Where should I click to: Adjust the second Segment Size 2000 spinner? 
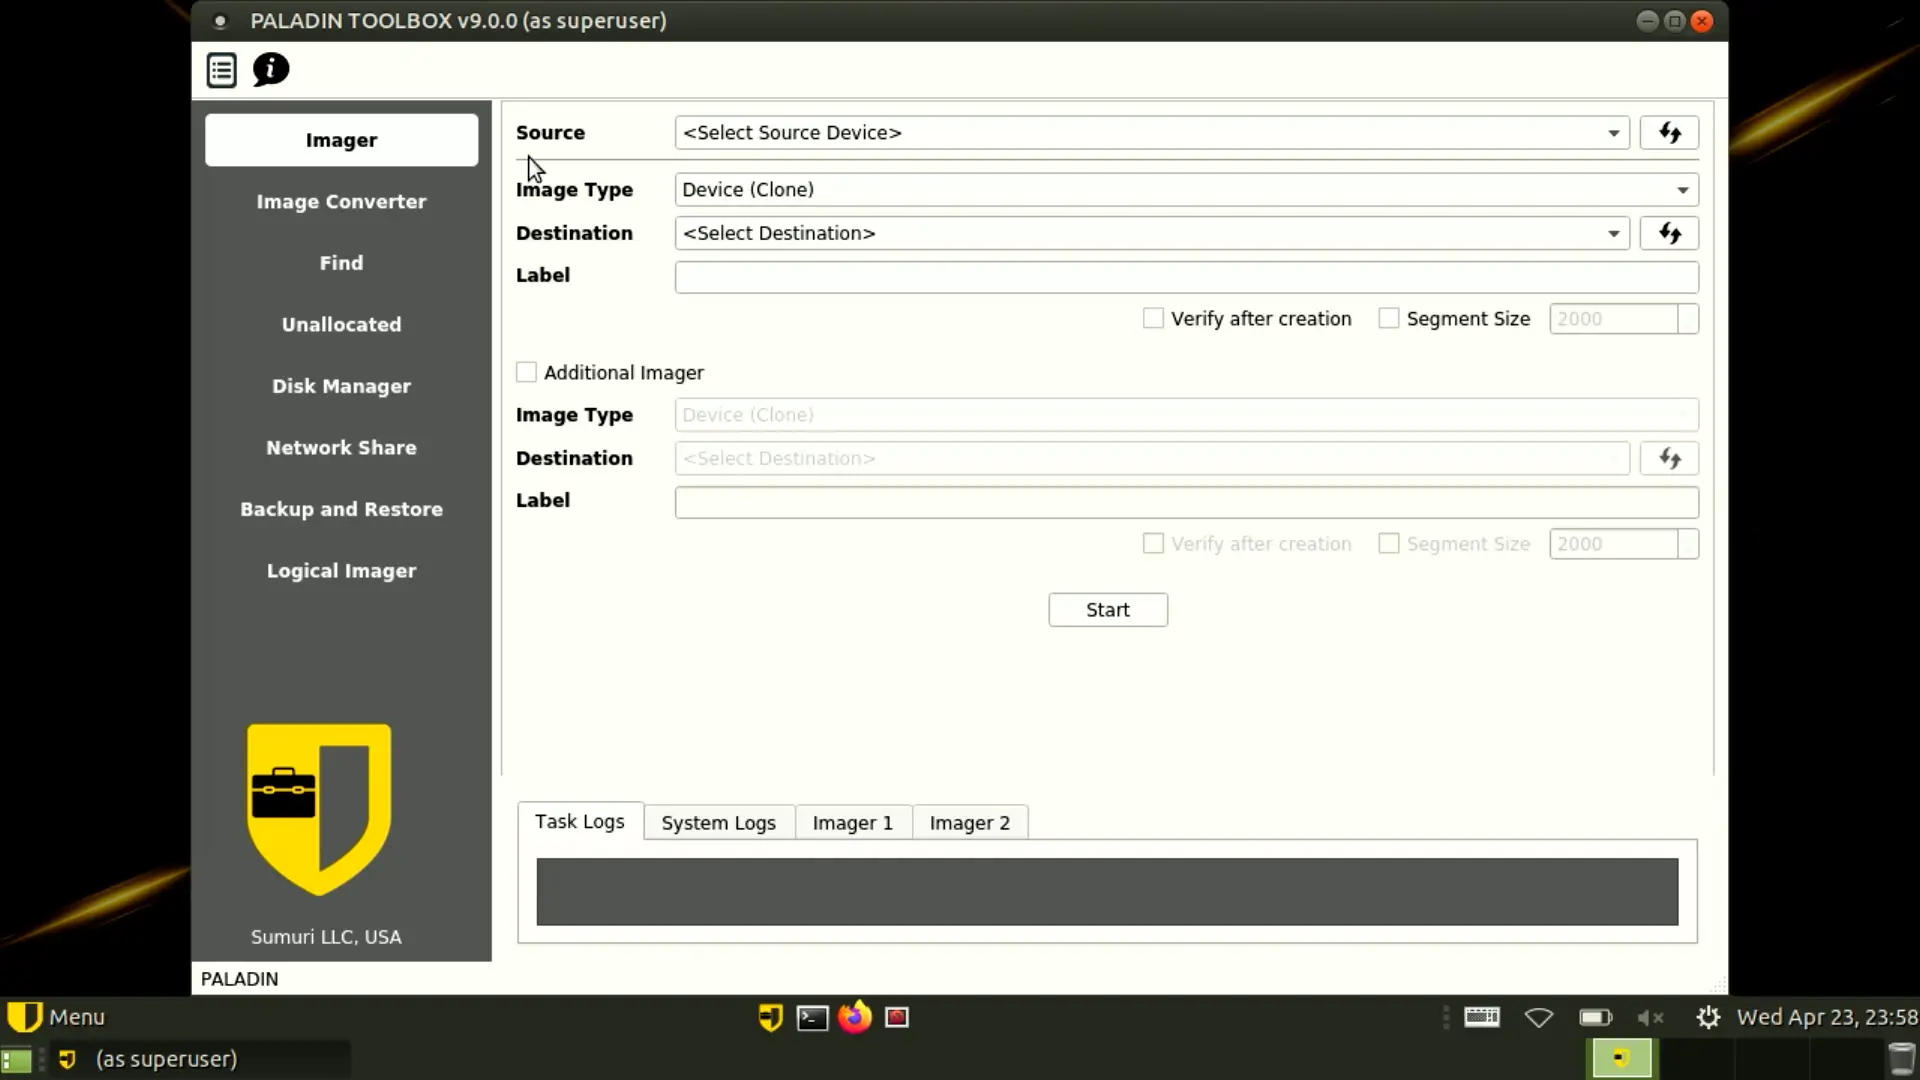(x=1623, y=544)
